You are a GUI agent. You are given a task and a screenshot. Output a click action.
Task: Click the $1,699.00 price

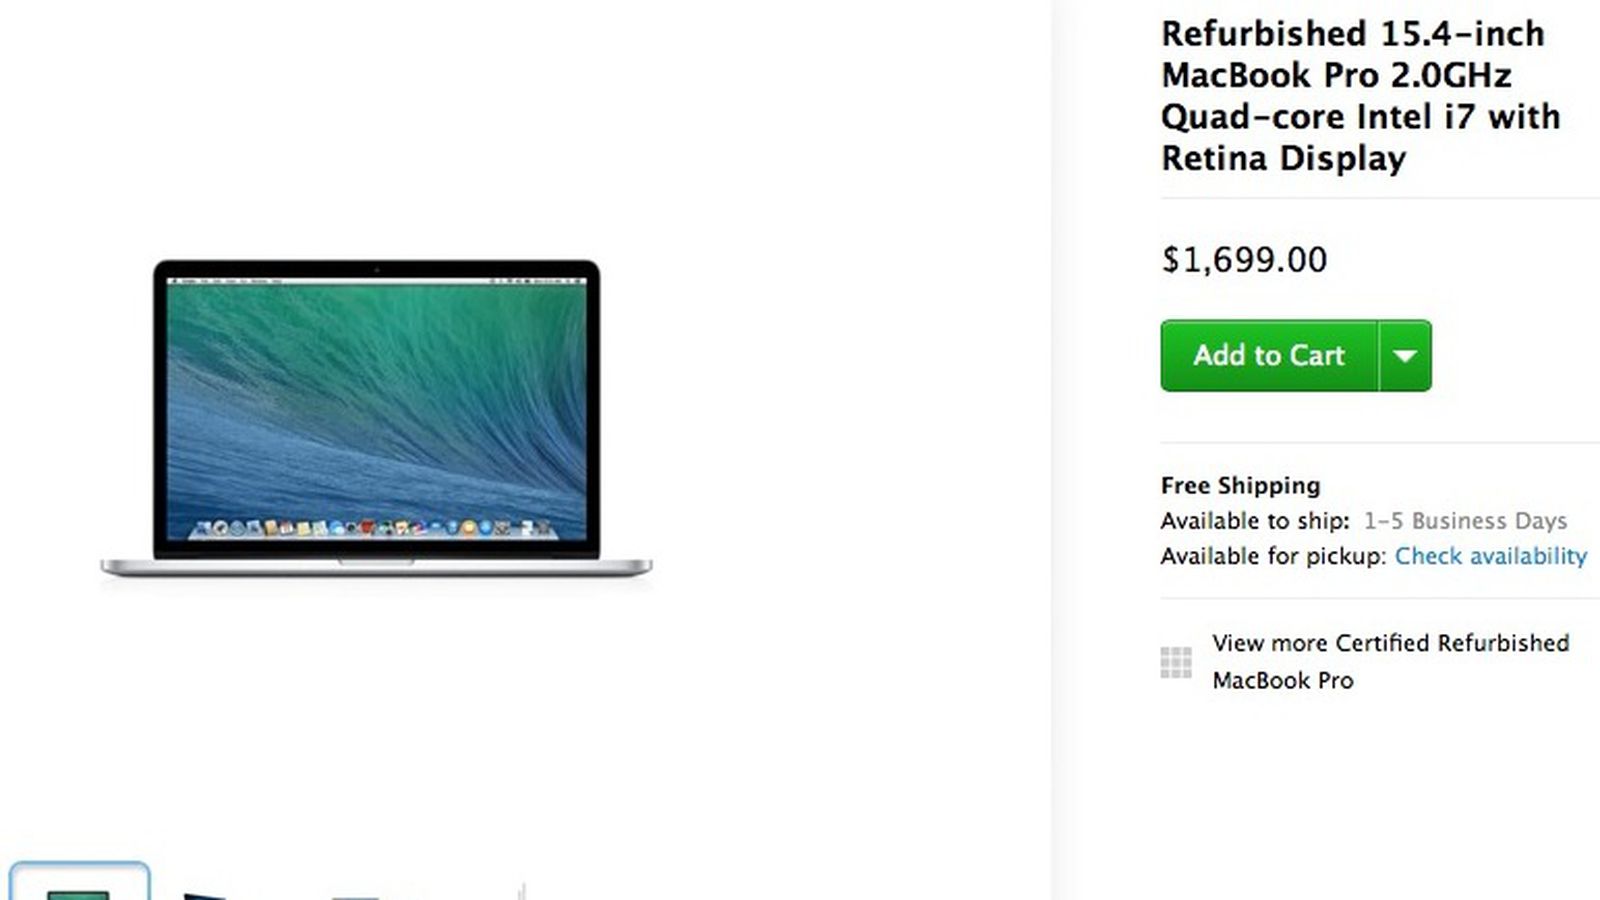pyautogui.click(x=1244, y=260)
